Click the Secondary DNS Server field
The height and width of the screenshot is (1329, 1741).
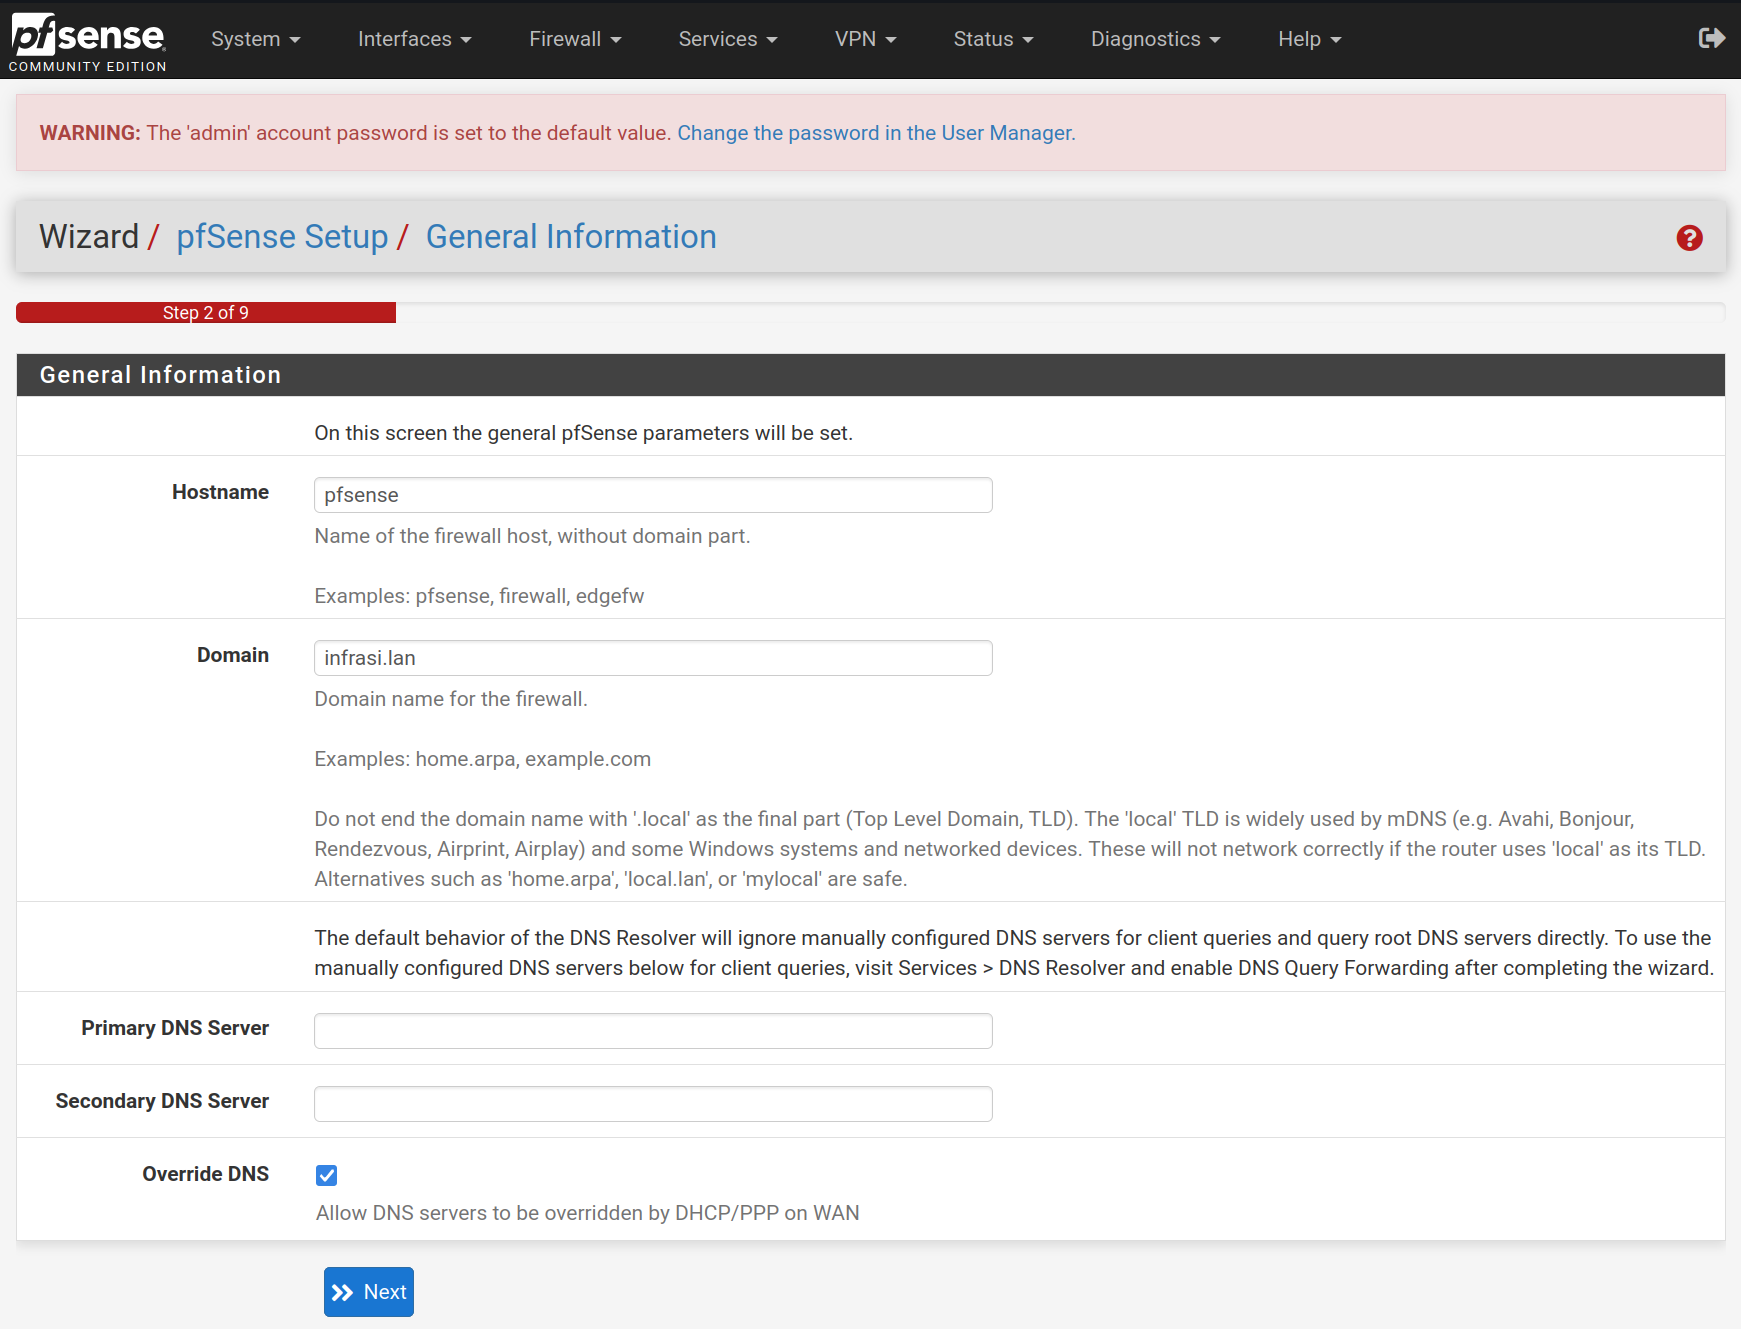(653, 1104)
